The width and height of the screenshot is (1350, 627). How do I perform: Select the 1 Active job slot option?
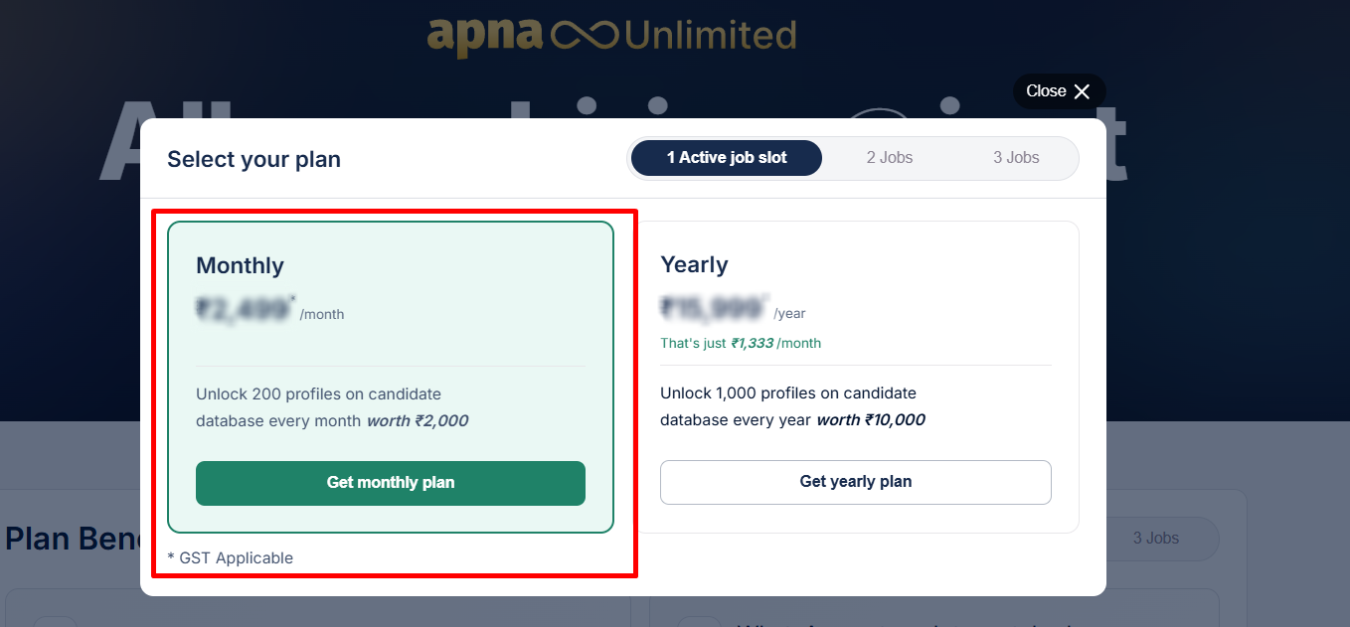[x=727, y=158]
